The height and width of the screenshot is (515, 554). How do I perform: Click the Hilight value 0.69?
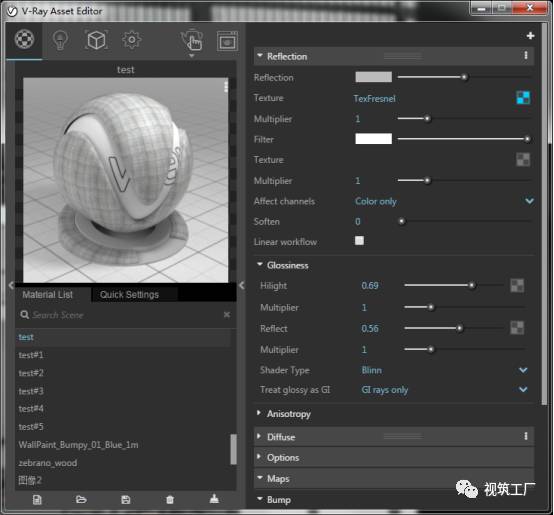pyautogui.click(x=370, y=285)
